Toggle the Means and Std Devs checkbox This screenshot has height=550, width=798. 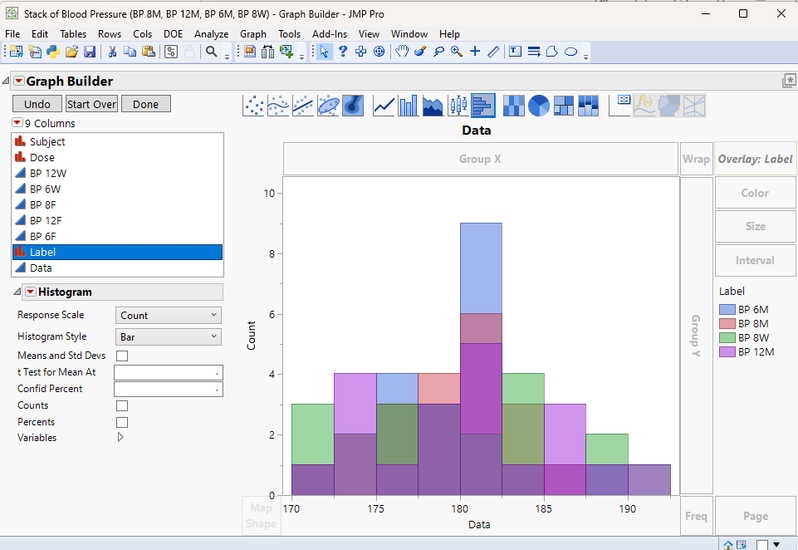tap(122, 356)
